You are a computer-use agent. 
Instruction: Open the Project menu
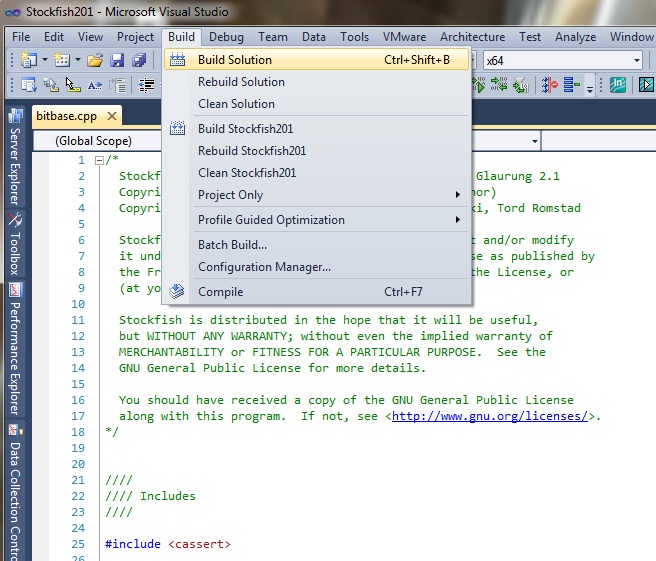(x=136, y=37)
